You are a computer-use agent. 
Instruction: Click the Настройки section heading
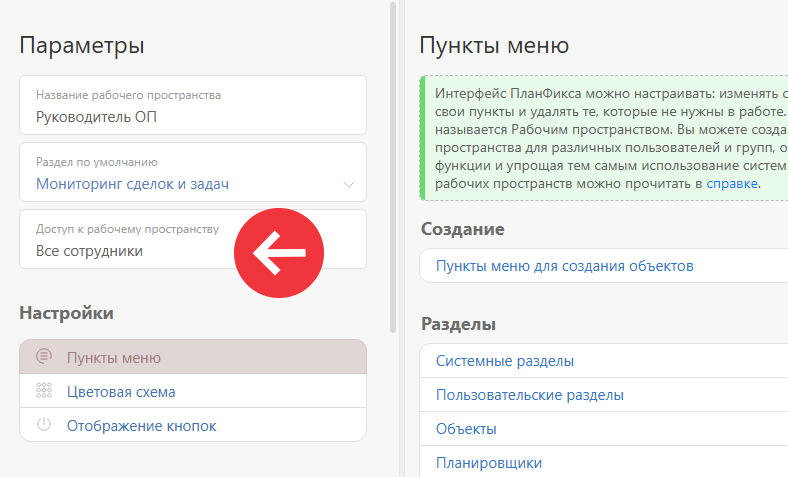(x=66, y=313)
